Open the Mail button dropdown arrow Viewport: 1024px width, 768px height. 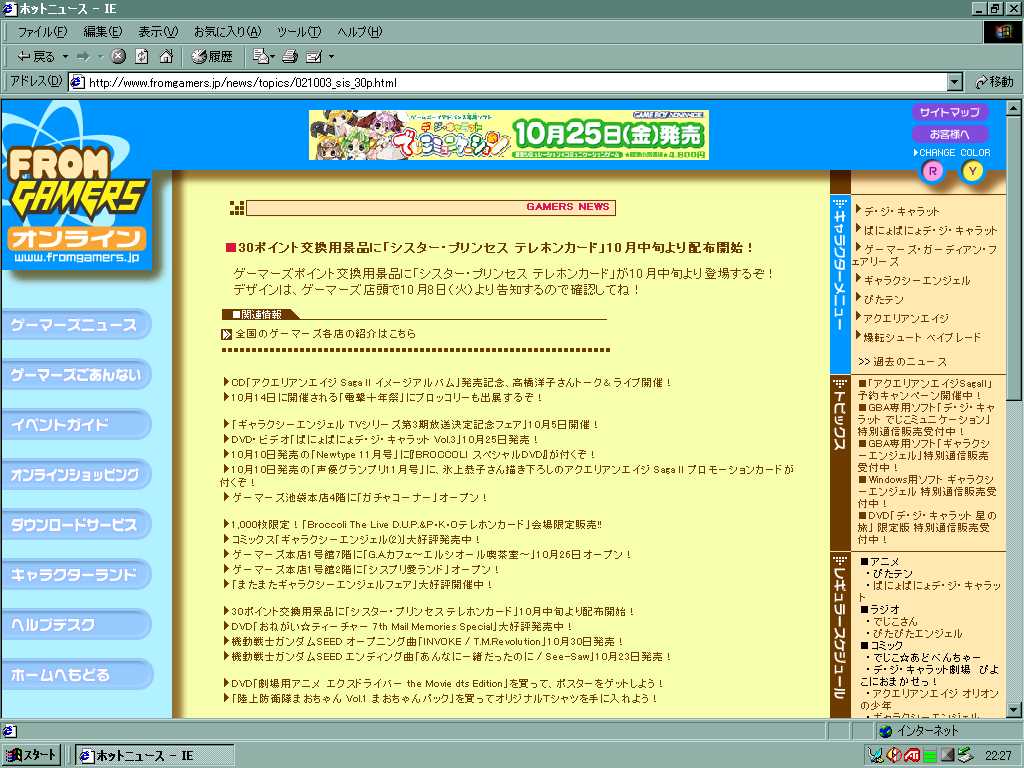click(272, 57)
